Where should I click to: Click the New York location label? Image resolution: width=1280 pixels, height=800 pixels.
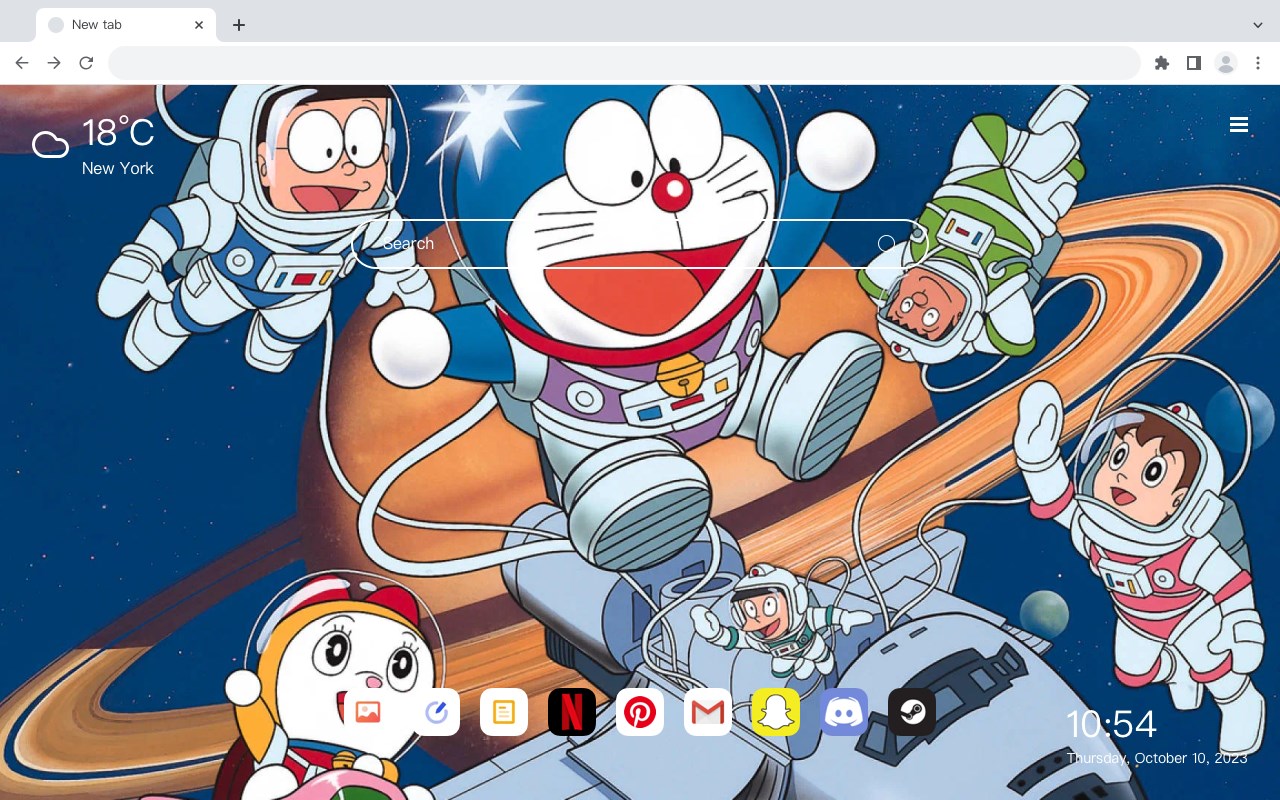click(118, 168)
